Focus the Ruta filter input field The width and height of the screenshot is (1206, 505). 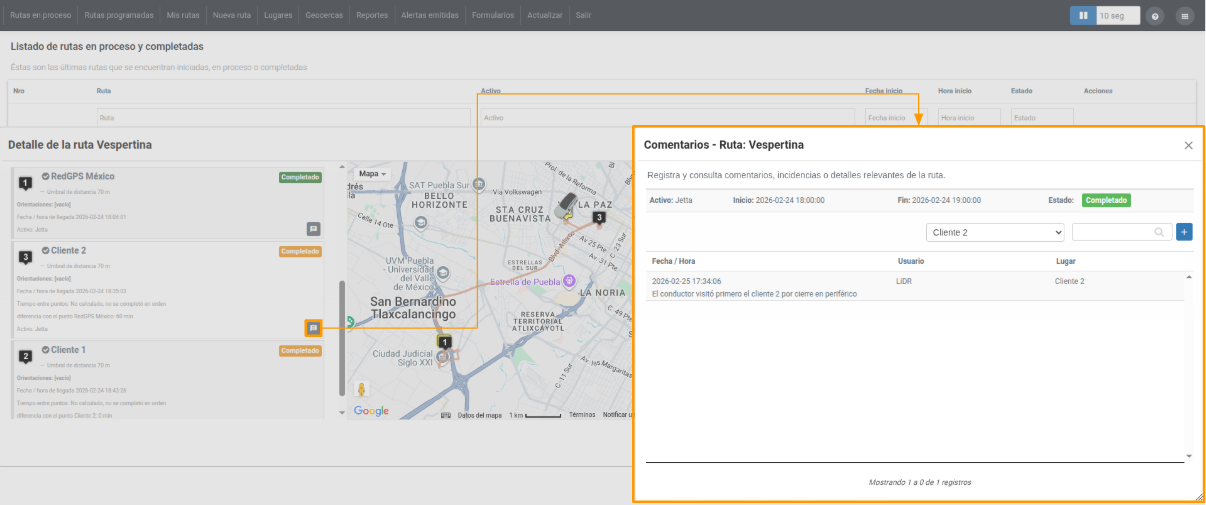point(283,117)
